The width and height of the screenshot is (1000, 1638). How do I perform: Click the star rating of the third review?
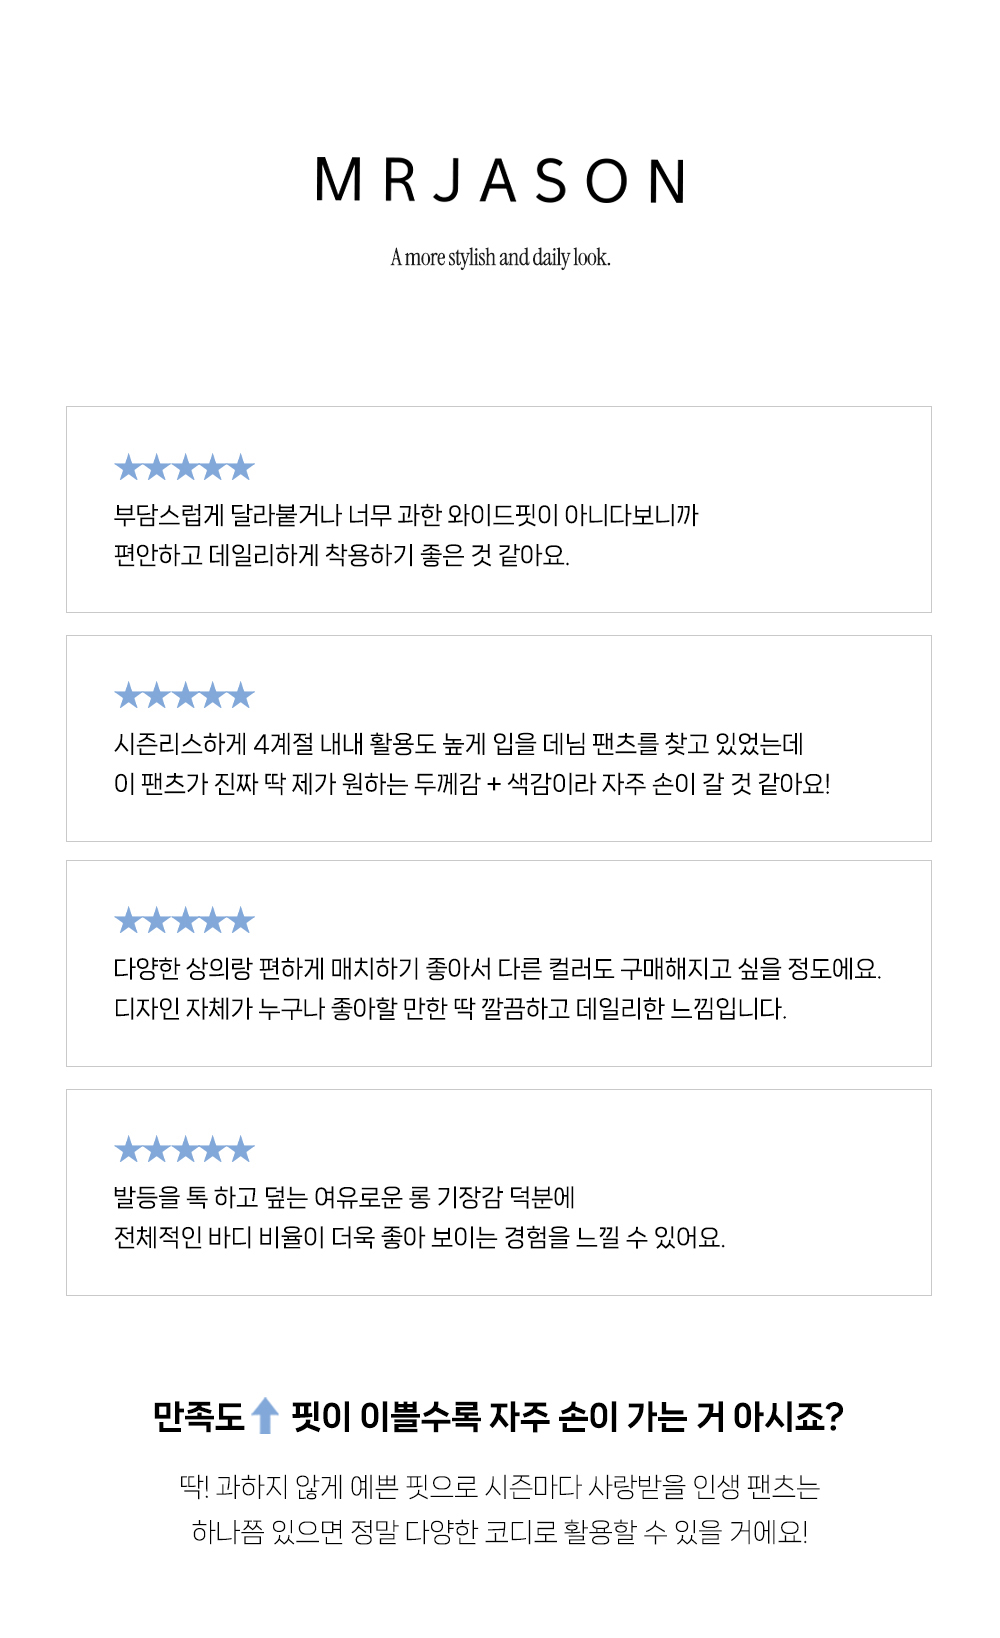pyautogui.click(x=185, y=920)
